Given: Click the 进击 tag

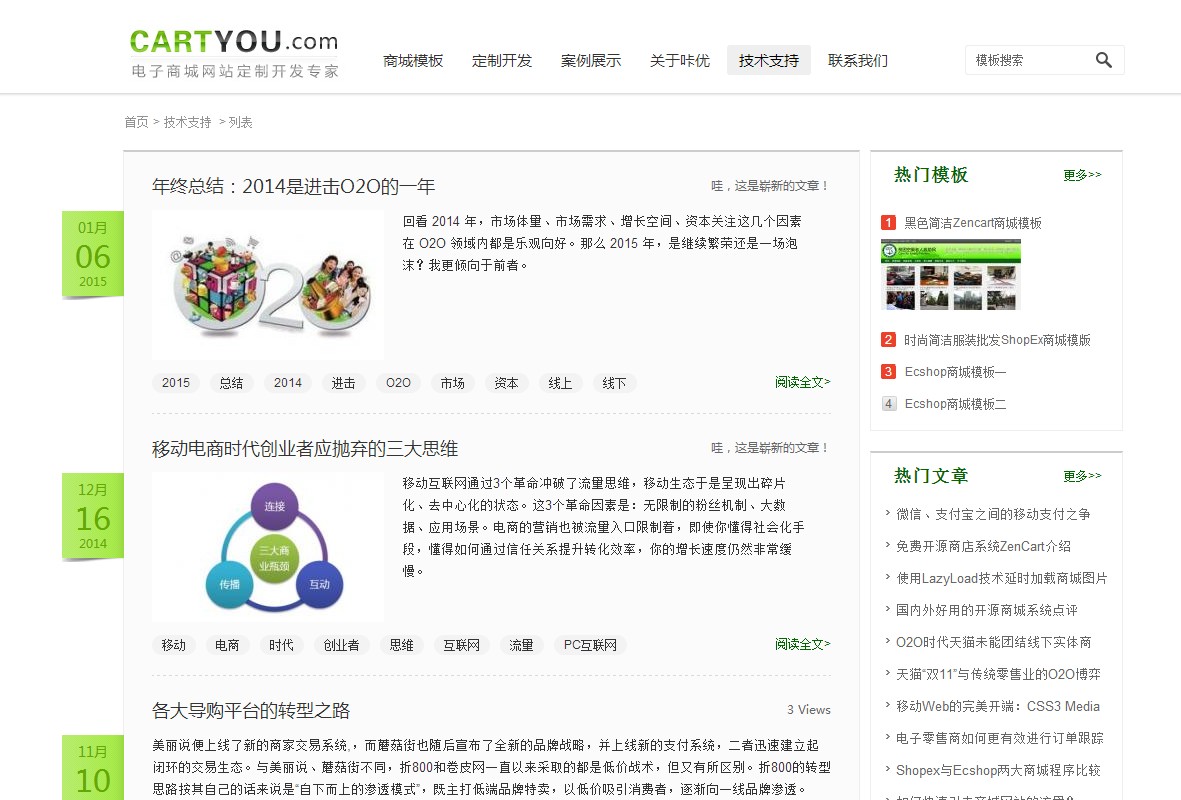Looking at the screenshot, I should (343, 383).
